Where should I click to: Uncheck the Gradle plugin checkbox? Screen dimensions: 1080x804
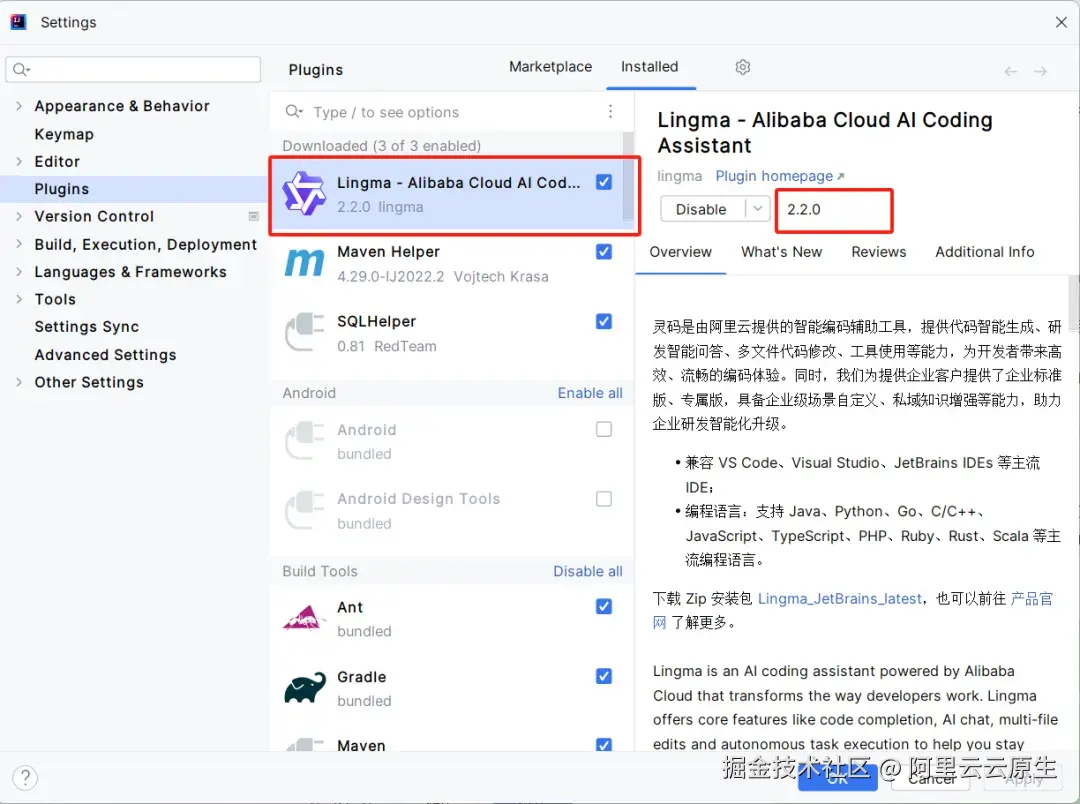coord(604,676)
